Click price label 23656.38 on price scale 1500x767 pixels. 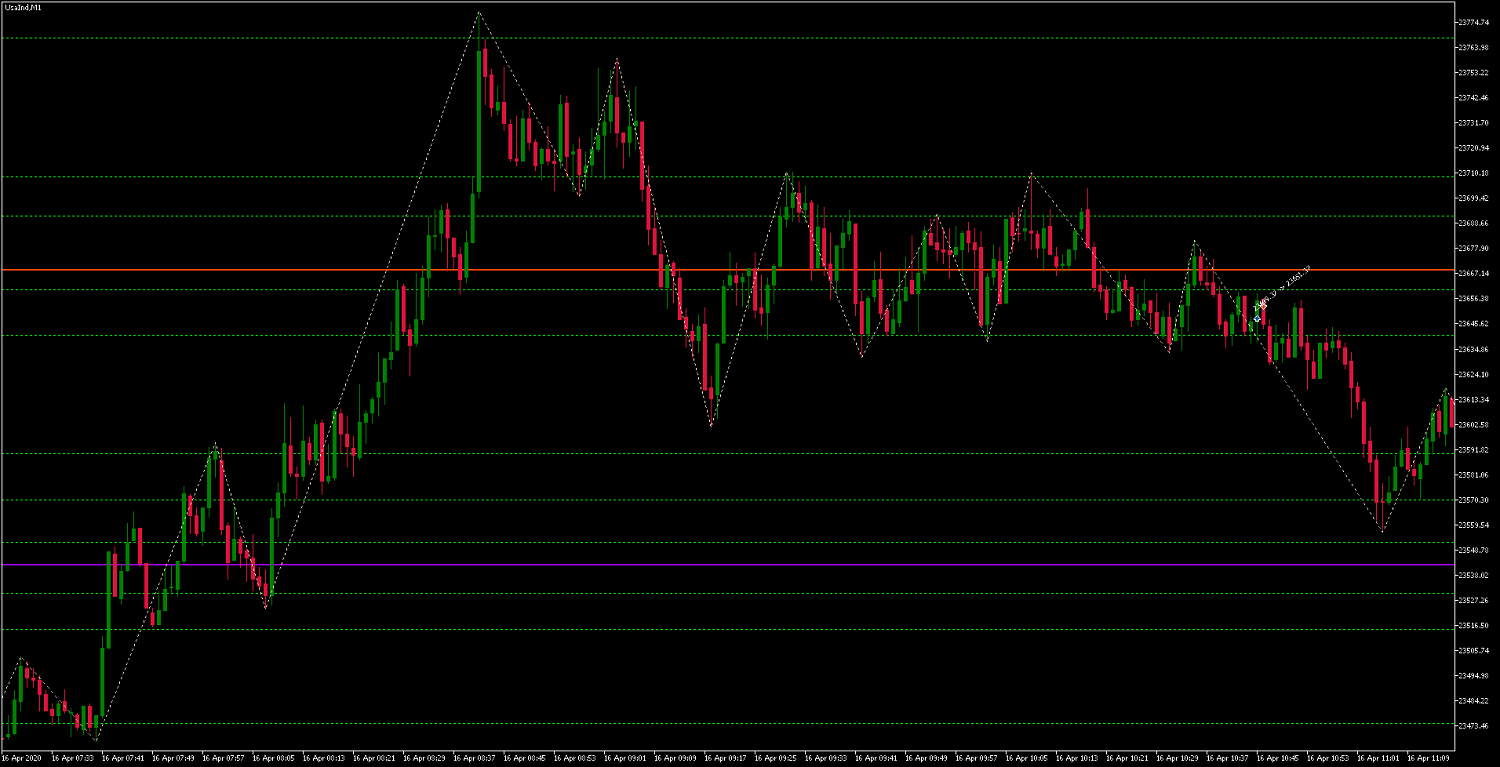click(x=1474, y=298)
